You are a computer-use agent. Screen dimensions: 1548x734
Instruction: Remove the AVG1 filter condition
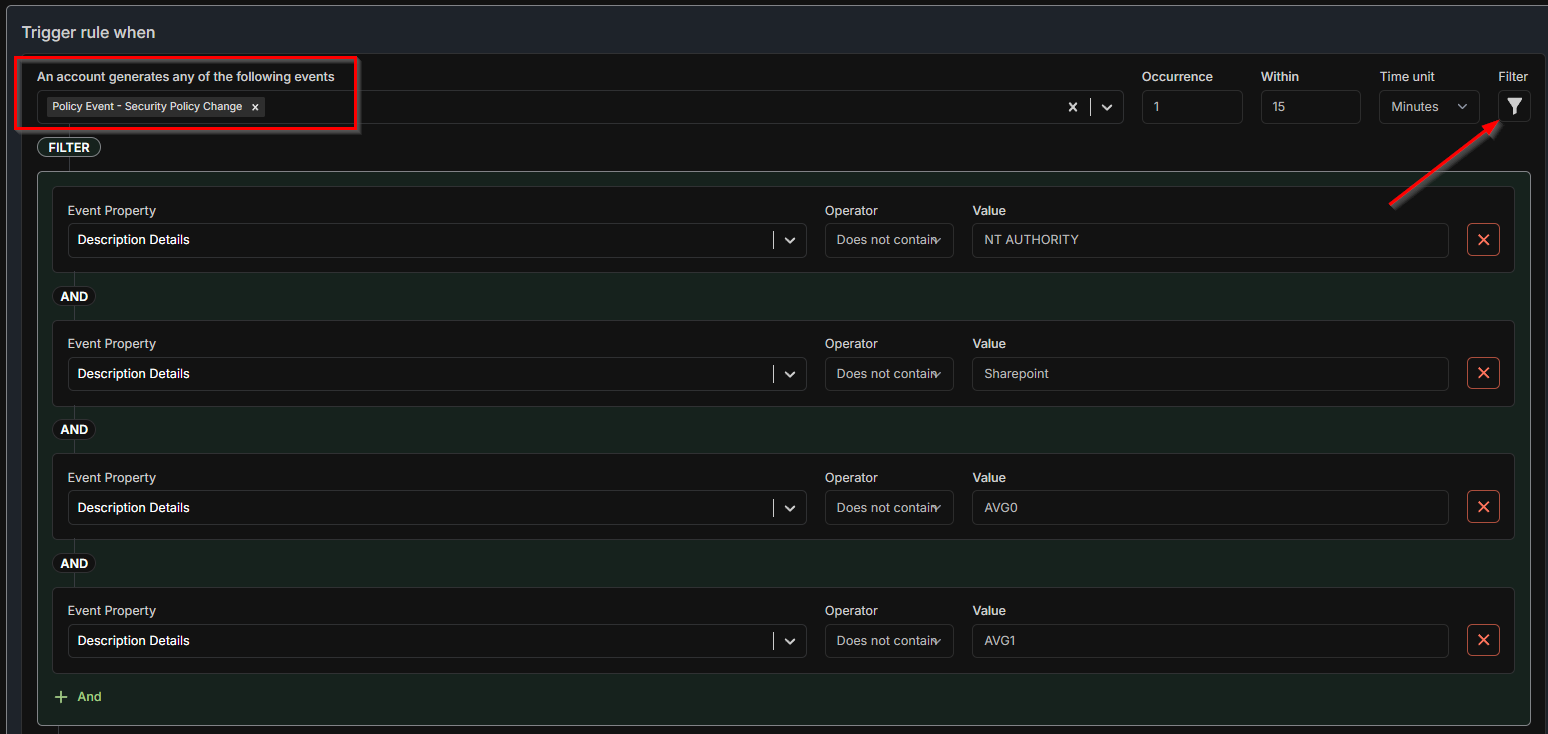click(x=1482, y=640)
